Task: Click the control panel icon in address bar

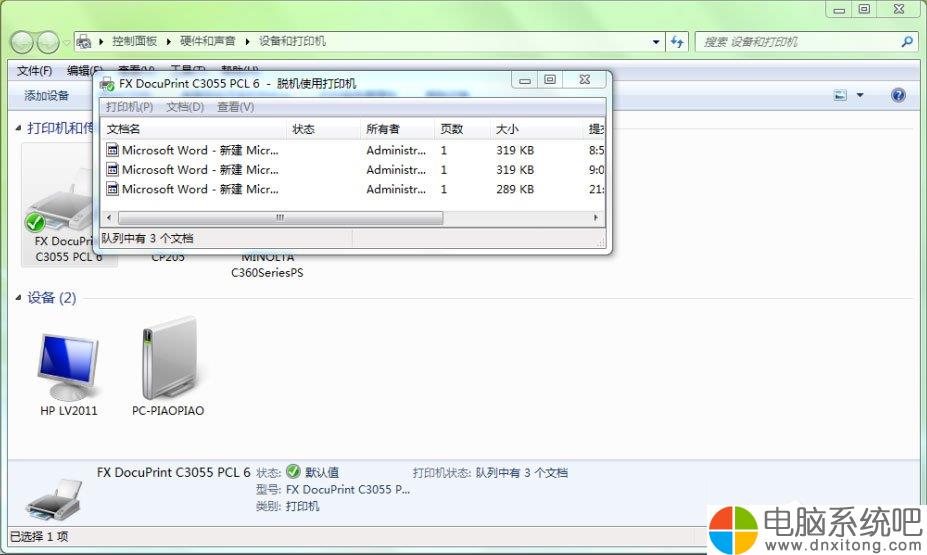Action: (84, 41)
